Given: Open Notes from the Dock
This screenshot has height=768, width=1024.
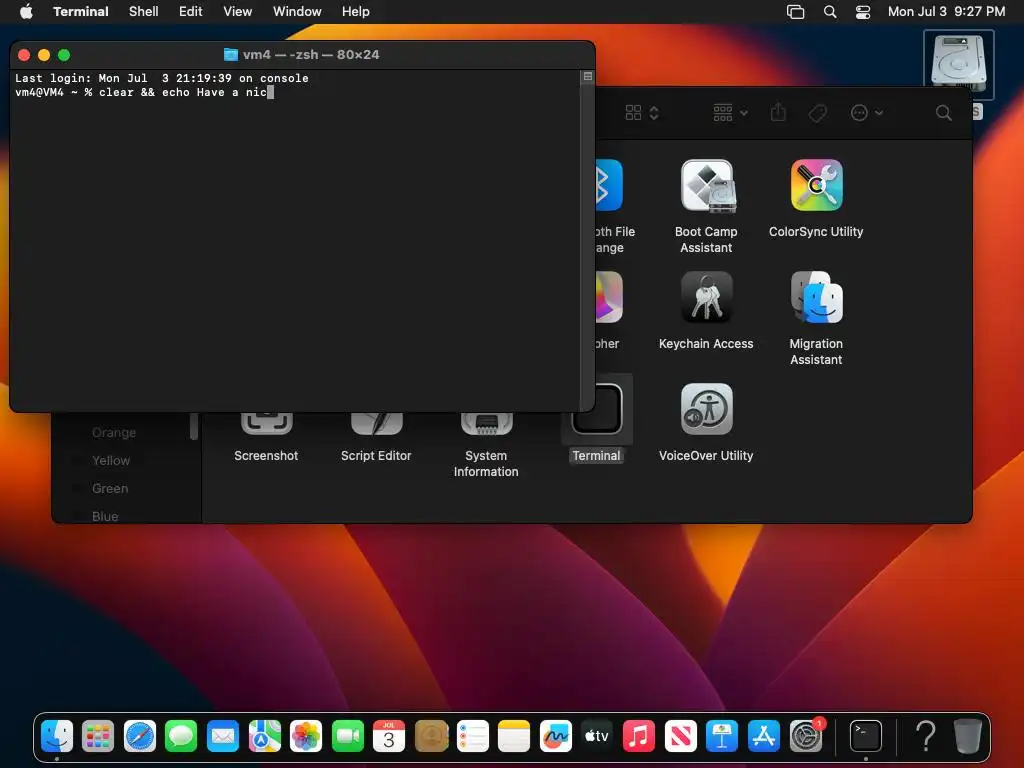Looking at the screenshot, I should [x=514, y=736].
